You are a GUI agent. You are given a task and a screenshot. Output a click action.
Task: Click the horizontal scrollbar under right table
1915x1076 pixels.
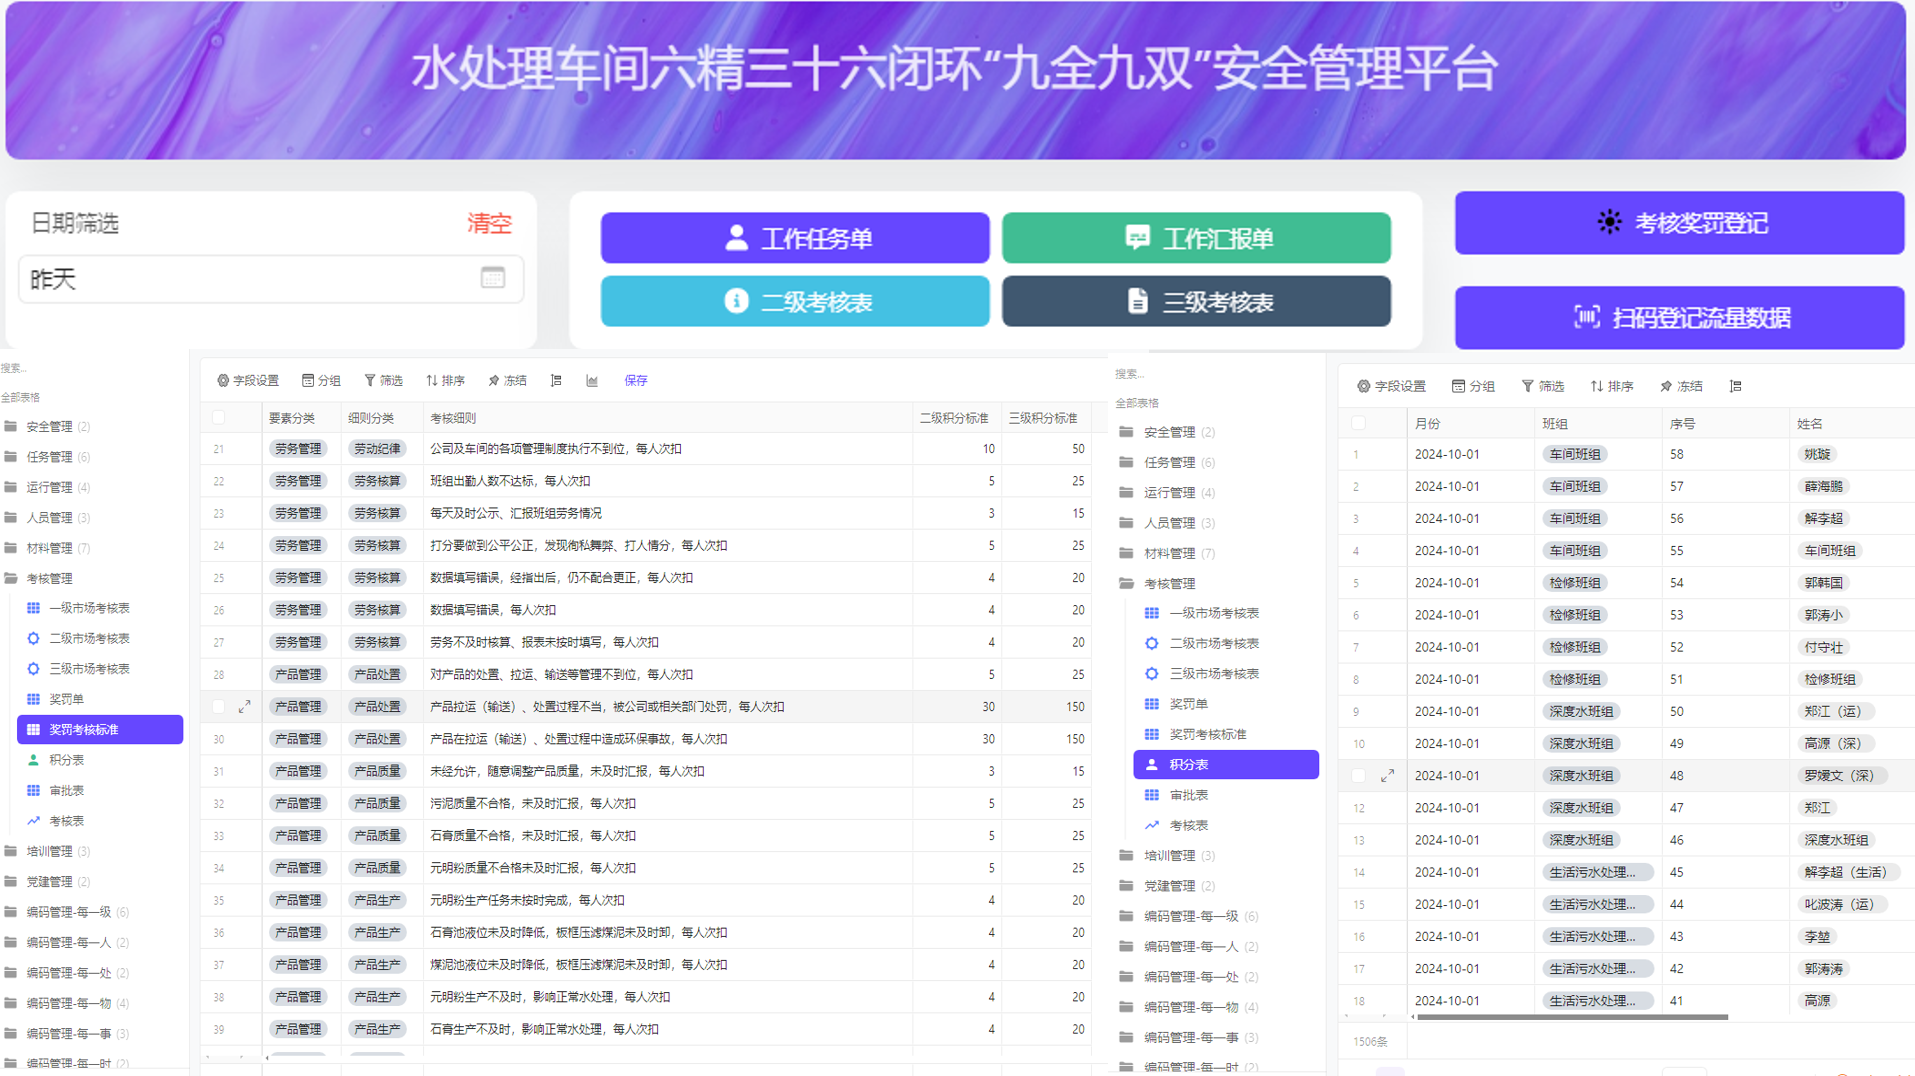point(1572,1017)
